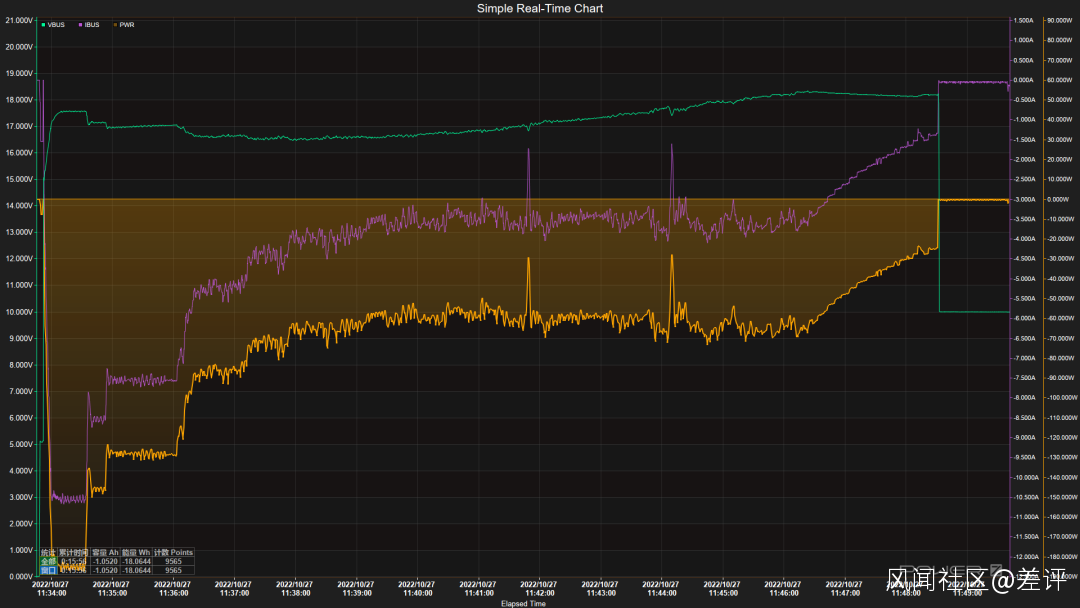Click the 90.000W power axis label
This screenshot has height=608, width=1080.
pos(1058,20)
